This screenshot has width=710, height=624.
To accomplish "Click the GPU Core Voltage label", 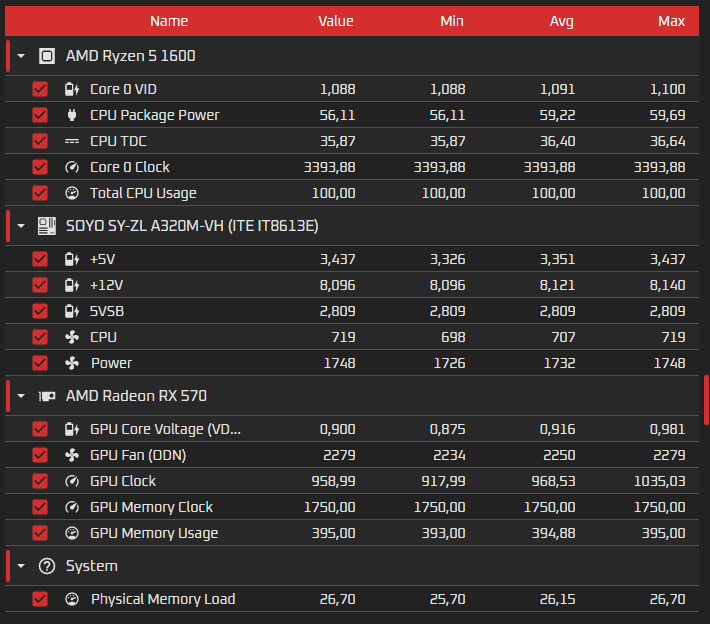I will click(165, 429).
